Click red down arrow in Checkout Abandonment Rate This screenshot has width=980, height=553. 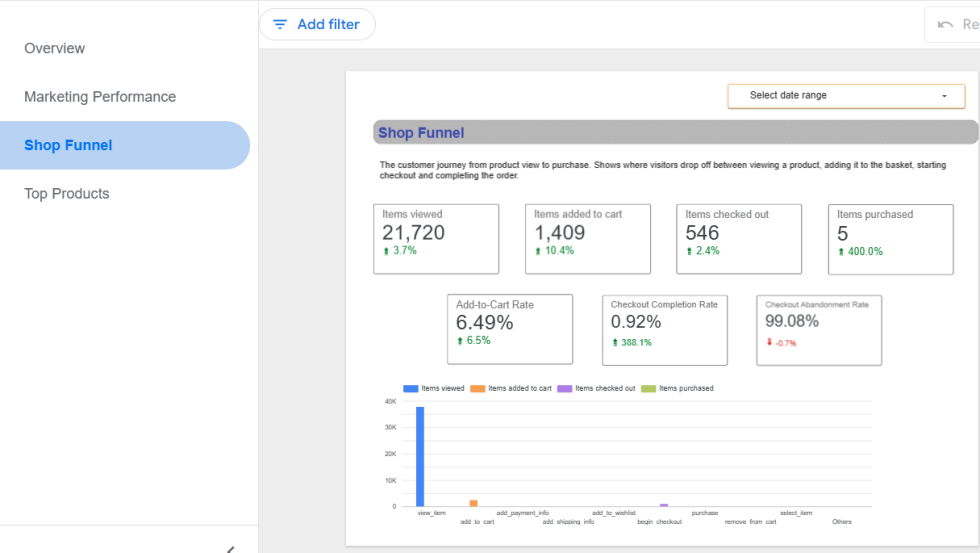pyautogui.click(x=769, y=342)
